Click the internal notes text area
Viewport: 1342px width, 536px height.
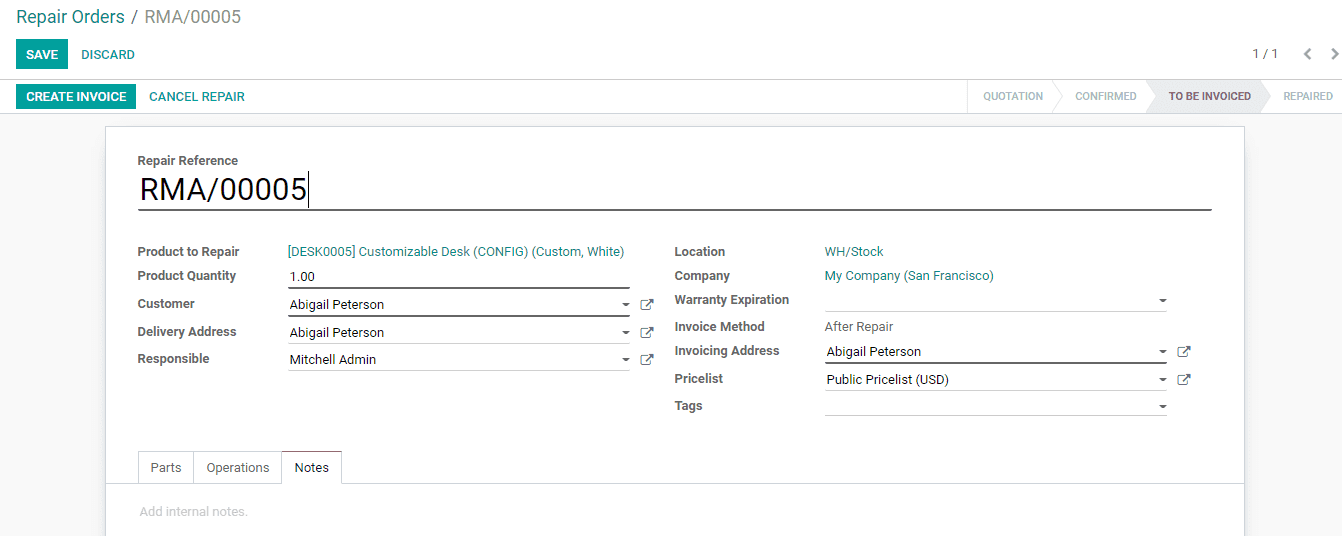pyautogui.click(x=675, y=512)
